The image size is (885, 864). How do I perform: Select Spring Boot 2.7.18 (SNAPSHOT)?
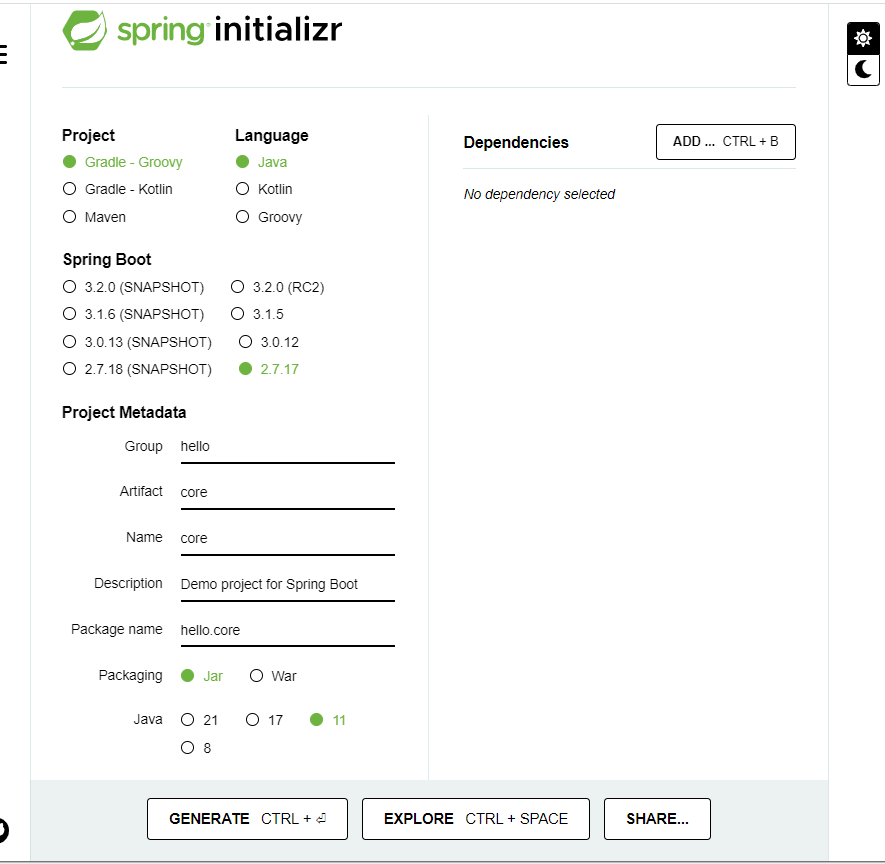point(137,369)
